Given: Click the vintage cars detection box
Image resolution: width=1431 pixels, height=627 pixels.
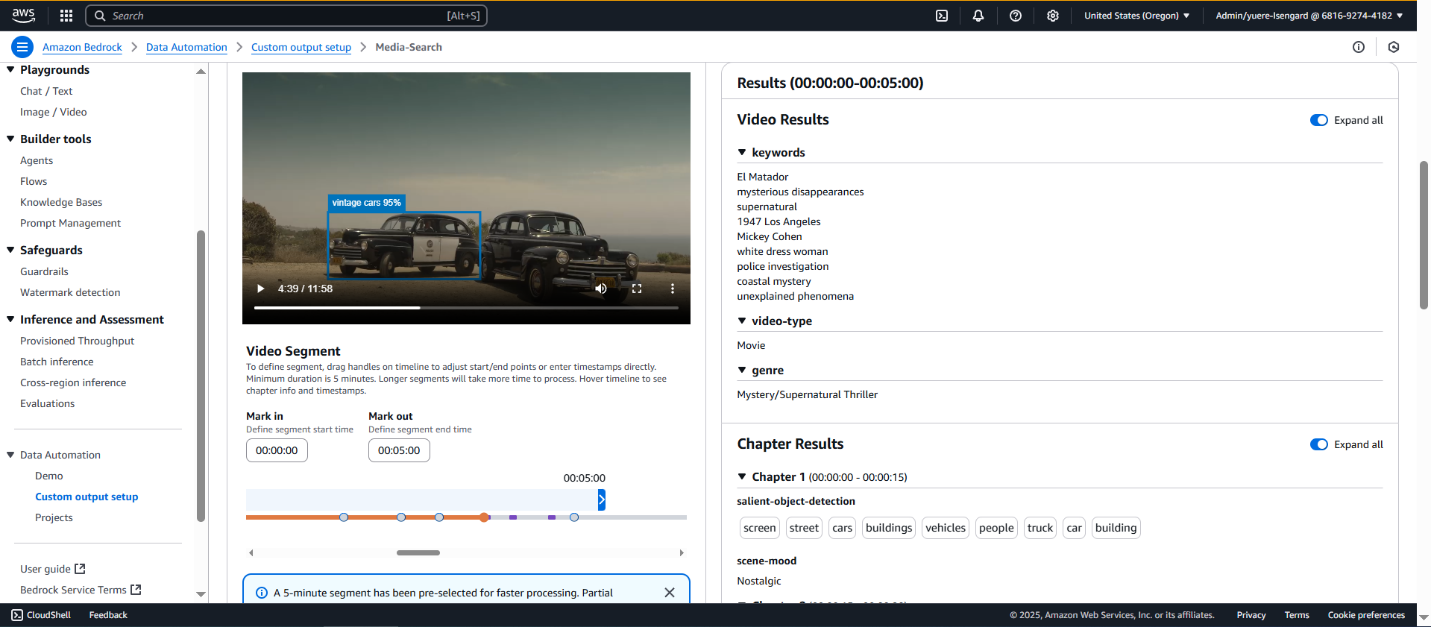Looking at the screenshot, I should click(404, 244).
